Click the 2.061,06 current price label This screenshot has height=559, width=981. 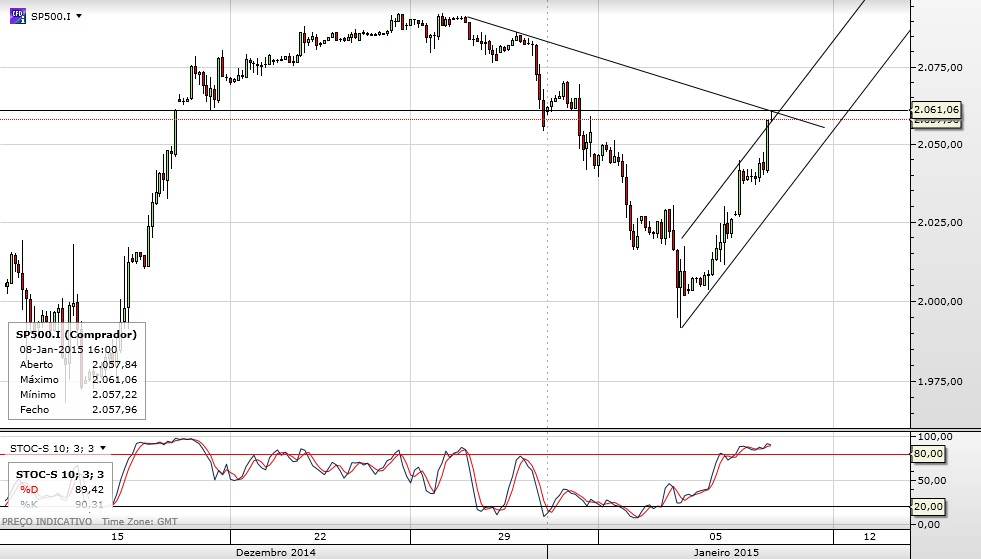pyautogui.click(x=936, y=110)
